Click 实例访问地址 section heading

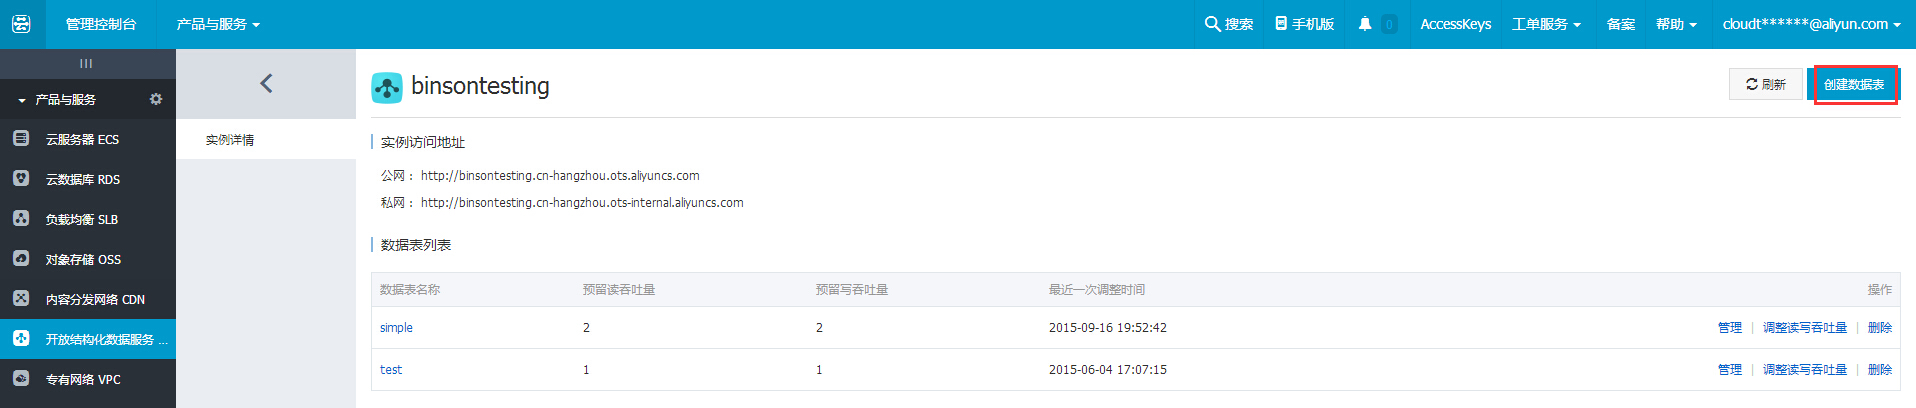click(x=423, y=143)
